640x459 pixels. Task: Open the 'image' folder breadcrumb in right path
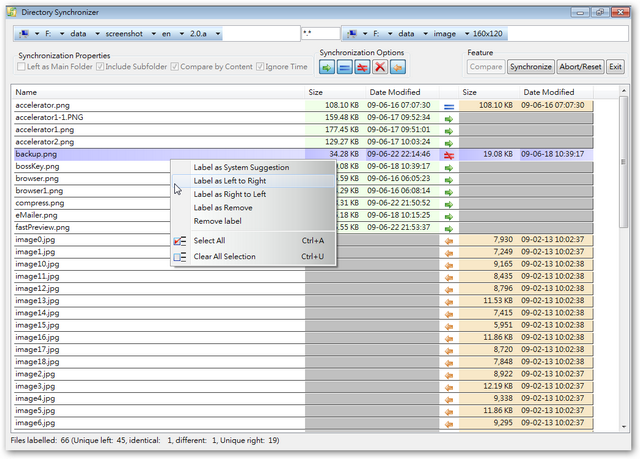pos(444,33)
